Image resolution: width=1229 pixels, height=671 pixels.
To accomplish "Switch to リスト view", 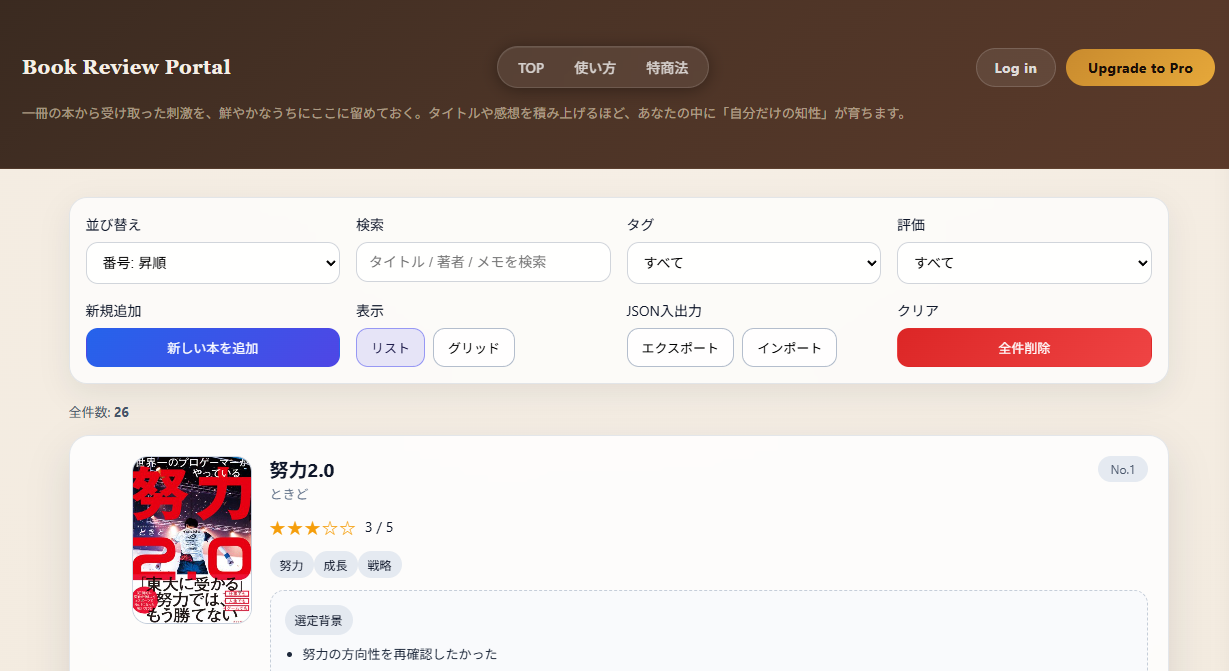I will (390, 348).
